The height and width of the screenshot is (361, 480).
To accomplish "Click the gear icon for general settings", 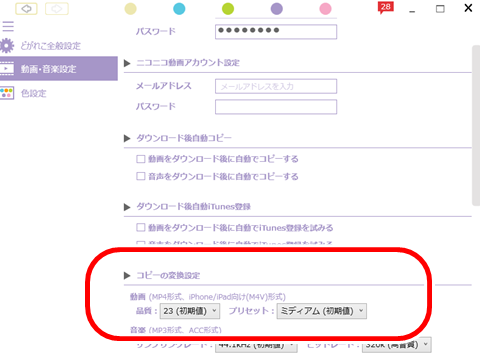I will click(x=7, y=46).
